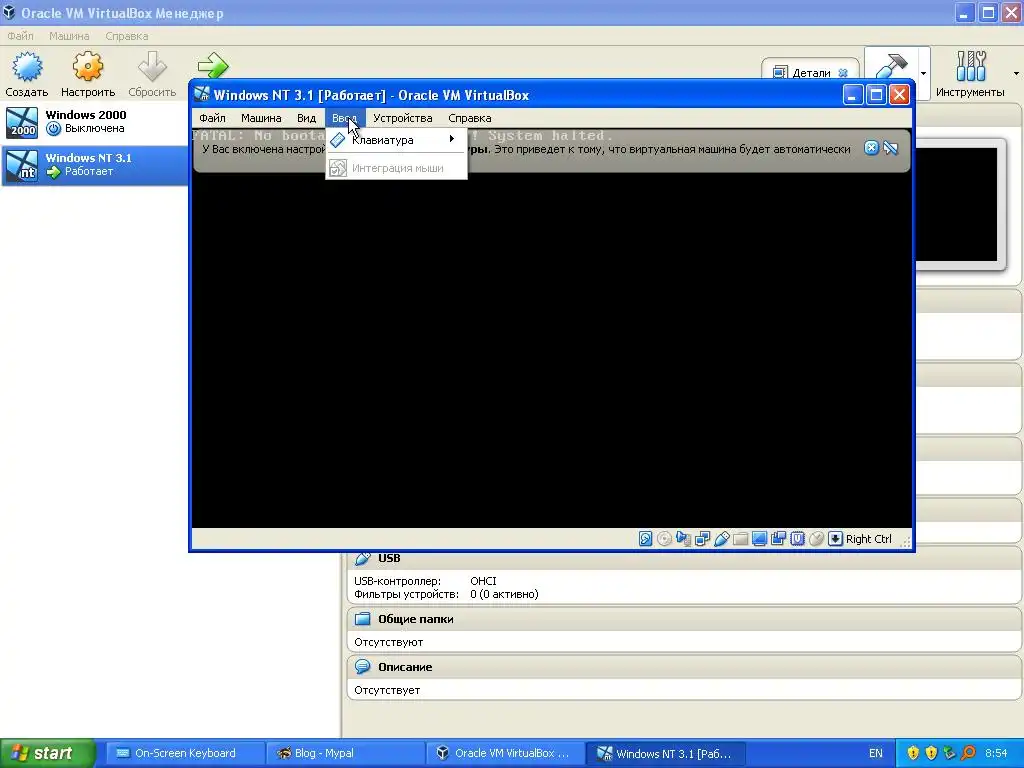Viewport: 1024px width, 768px height.
Task: Expand the Клавиатура submenu arrow
Action: [451, 139]
